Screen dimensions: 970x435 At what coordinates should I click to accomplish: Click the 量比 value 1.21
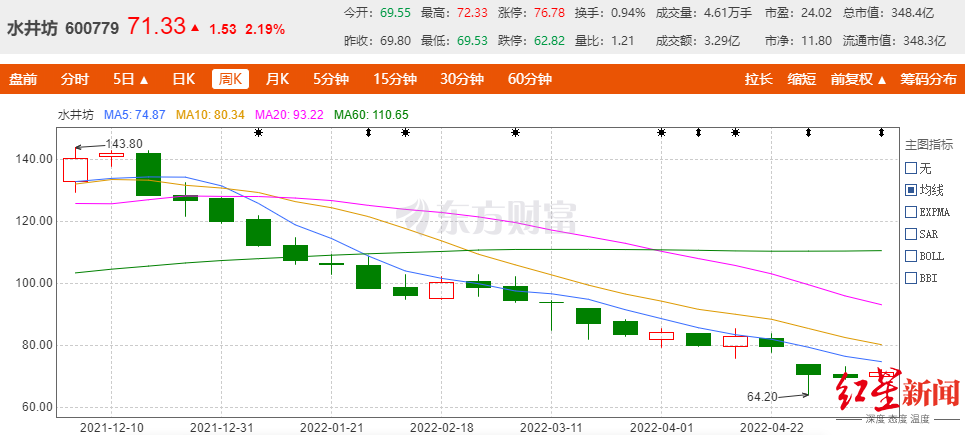(622, 41)
